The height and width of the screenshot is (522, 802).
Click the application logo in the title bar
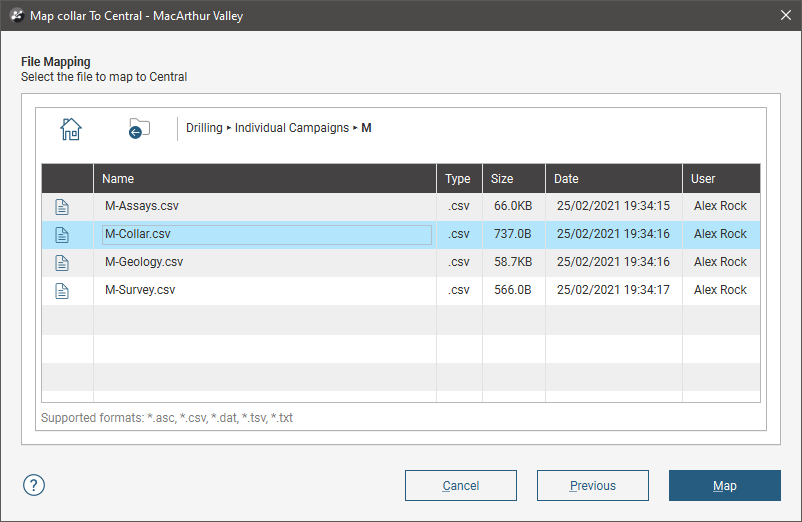16,16
